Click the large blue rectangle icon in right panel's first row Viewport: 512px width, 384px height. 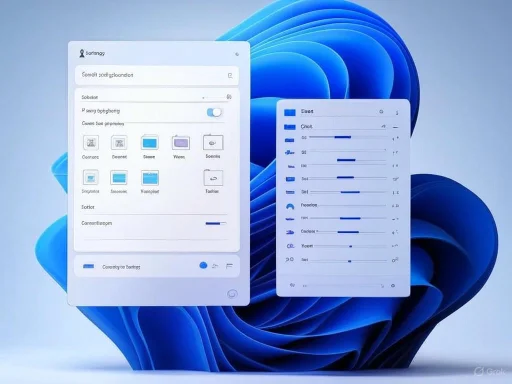(290, 112)
